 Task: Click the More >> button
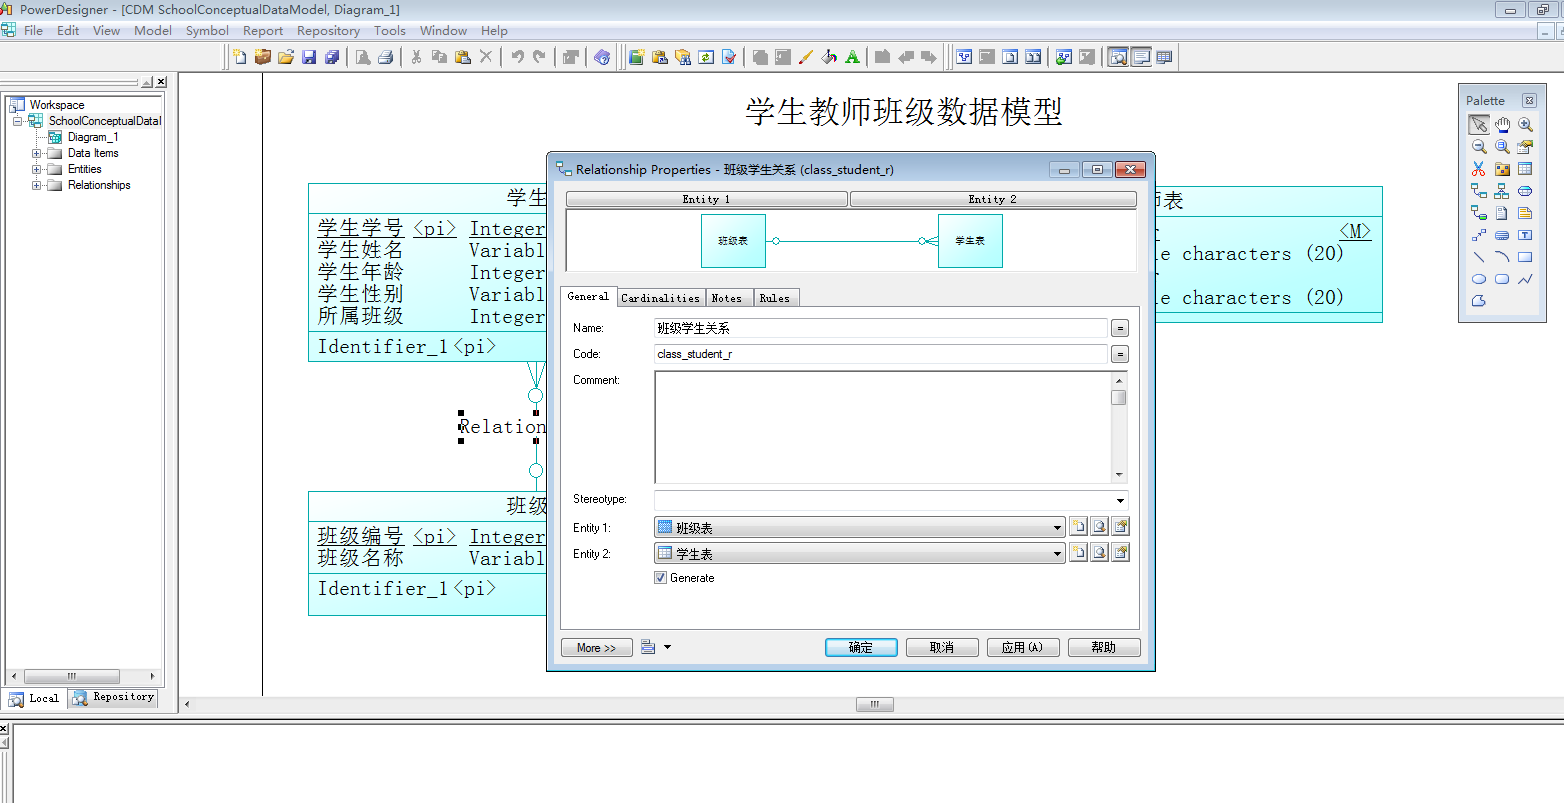pos(597,647)
